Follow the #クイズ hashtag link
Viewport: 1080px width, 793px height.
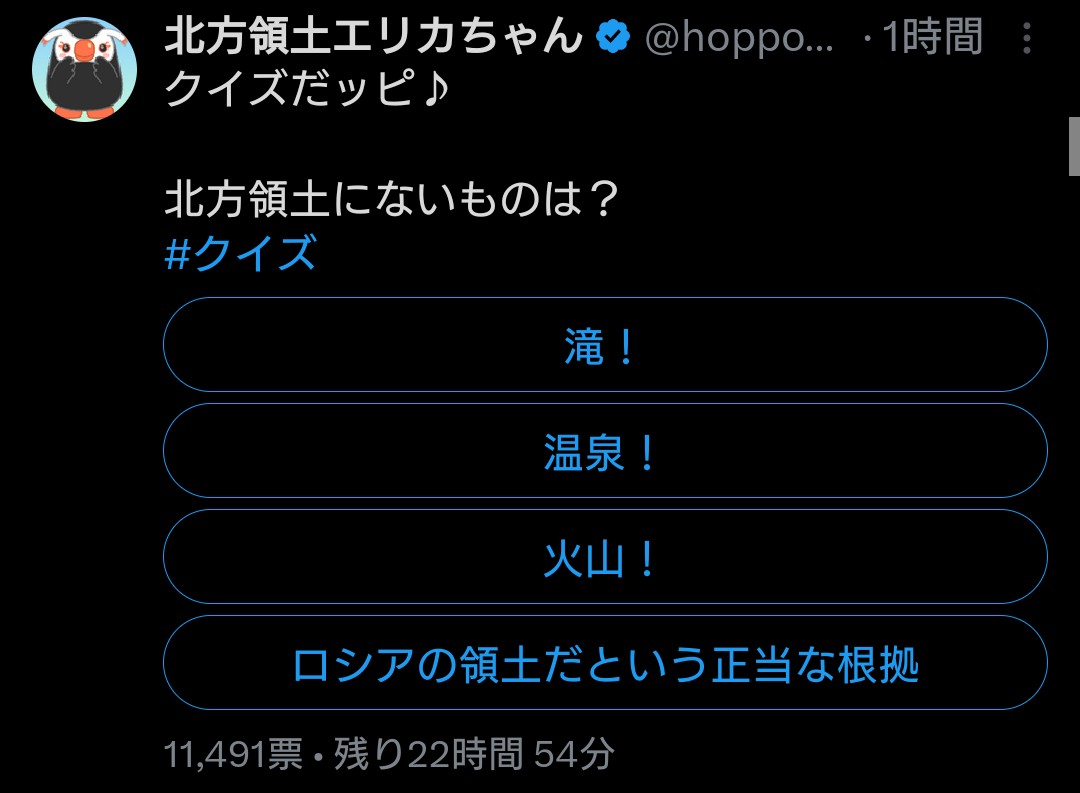[x=240, y=254]
